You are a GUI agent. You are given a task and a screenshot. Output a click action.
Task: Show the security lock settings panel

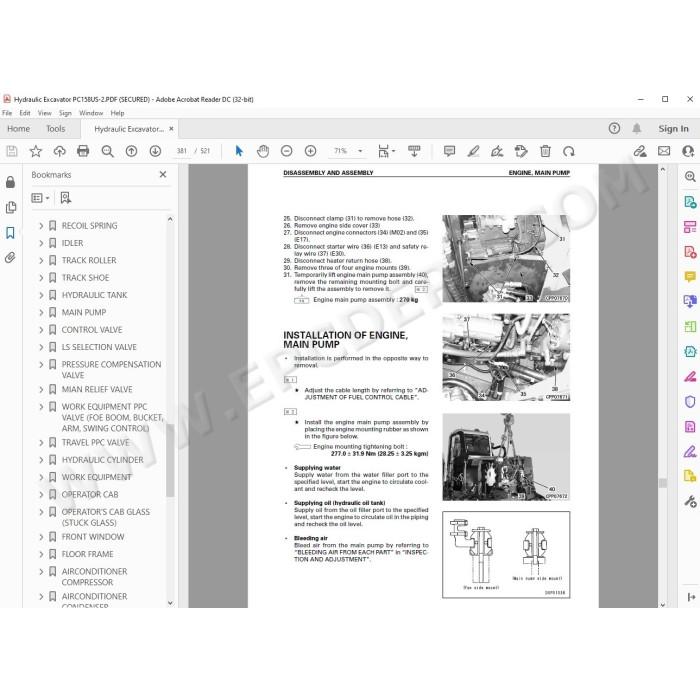(10, 182)
